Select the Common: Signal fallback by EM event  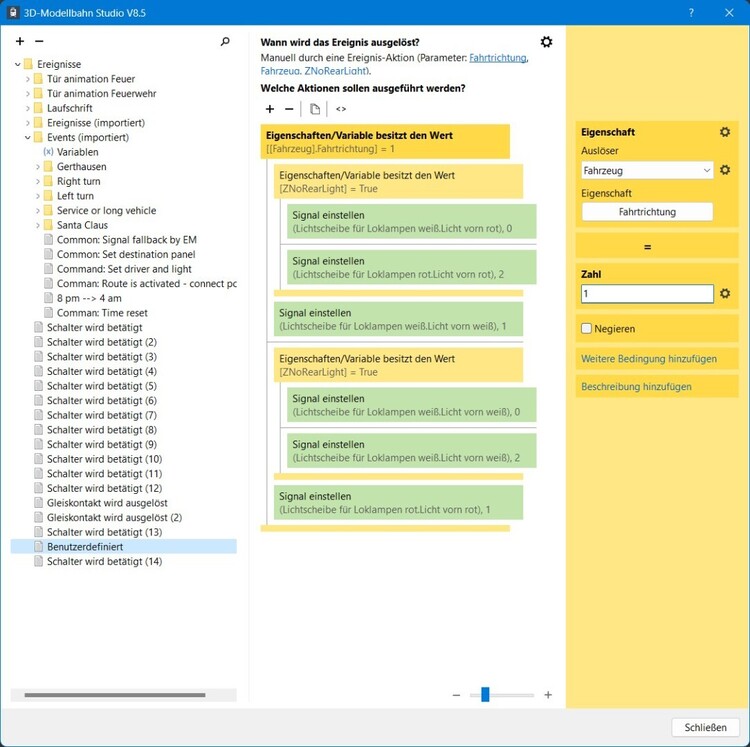point(127,240)
